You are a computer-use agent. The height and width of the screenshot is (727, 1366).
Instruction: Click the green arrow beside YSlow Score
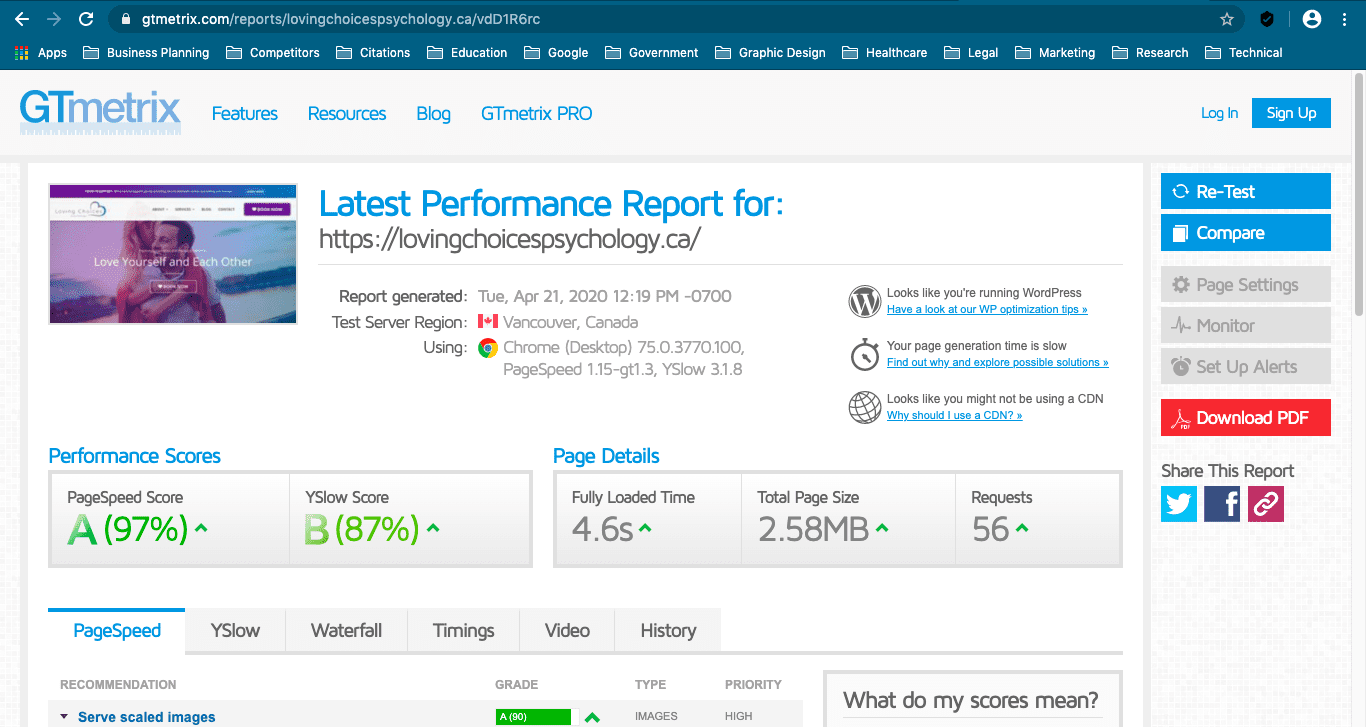(433, 528)
